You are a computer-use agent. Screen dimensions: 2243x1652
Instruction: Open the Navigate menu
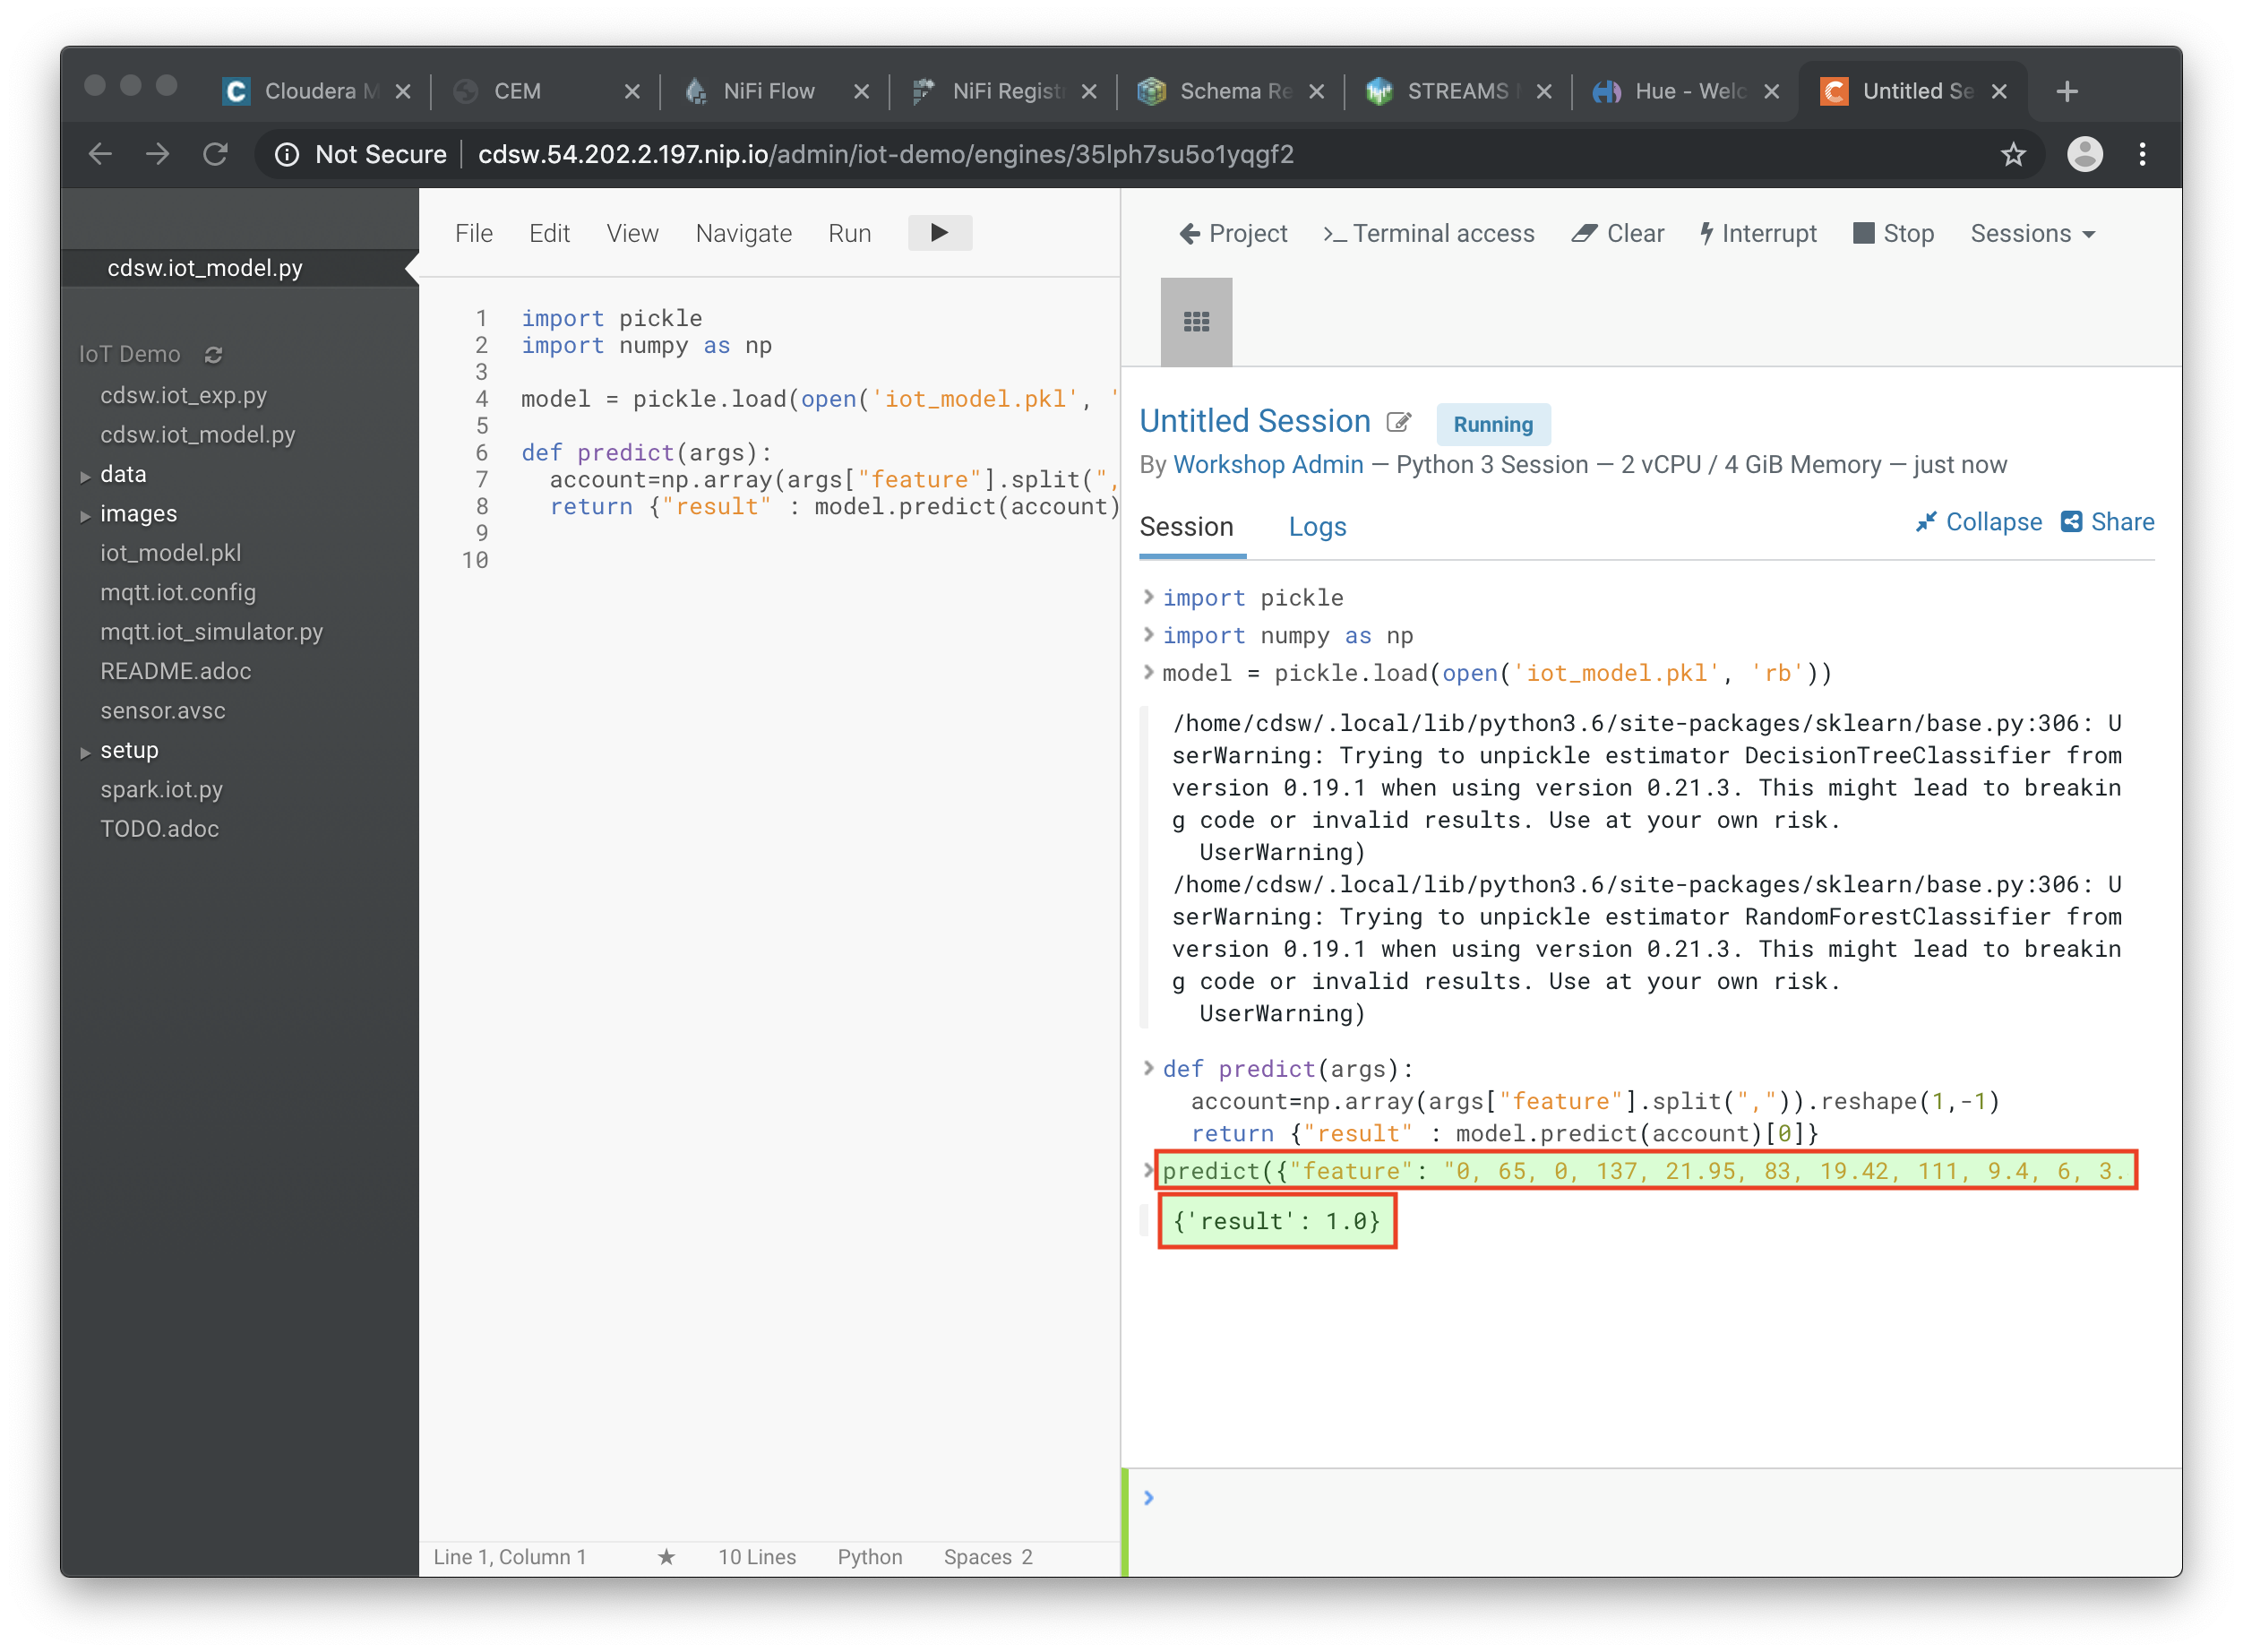tap(743, 233)
